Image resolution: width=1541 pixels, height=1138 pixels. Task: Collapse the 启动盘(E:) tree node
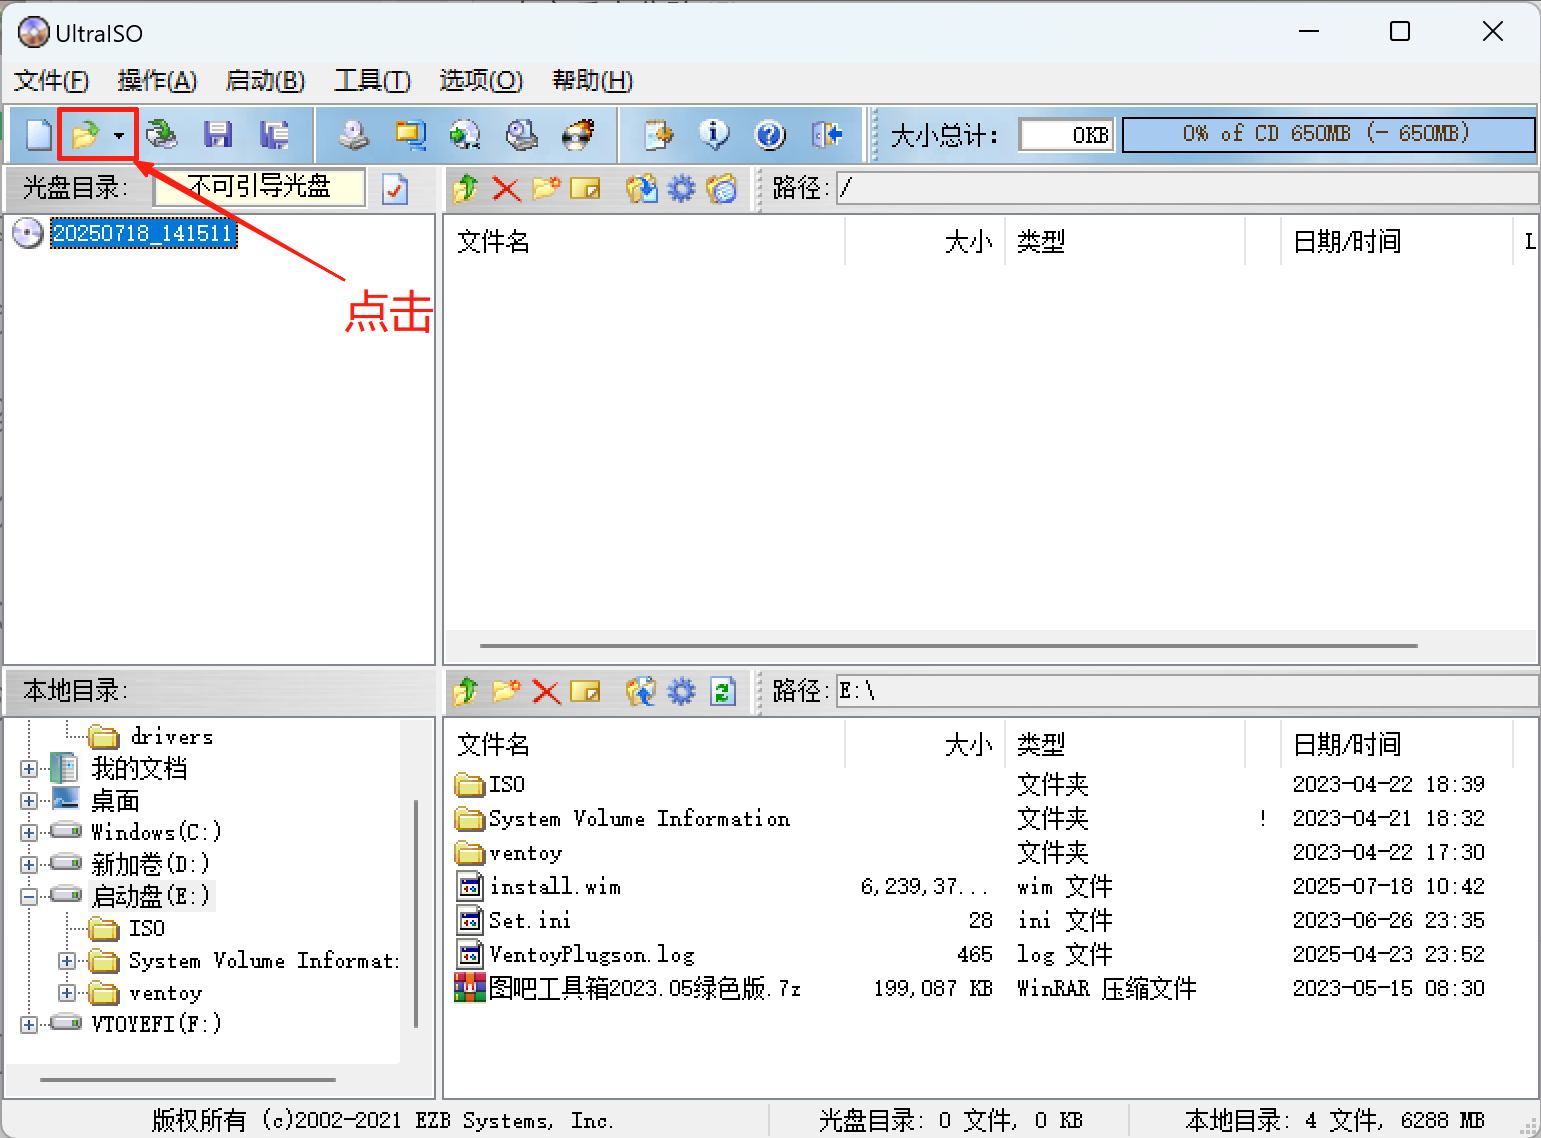(29, 896)
